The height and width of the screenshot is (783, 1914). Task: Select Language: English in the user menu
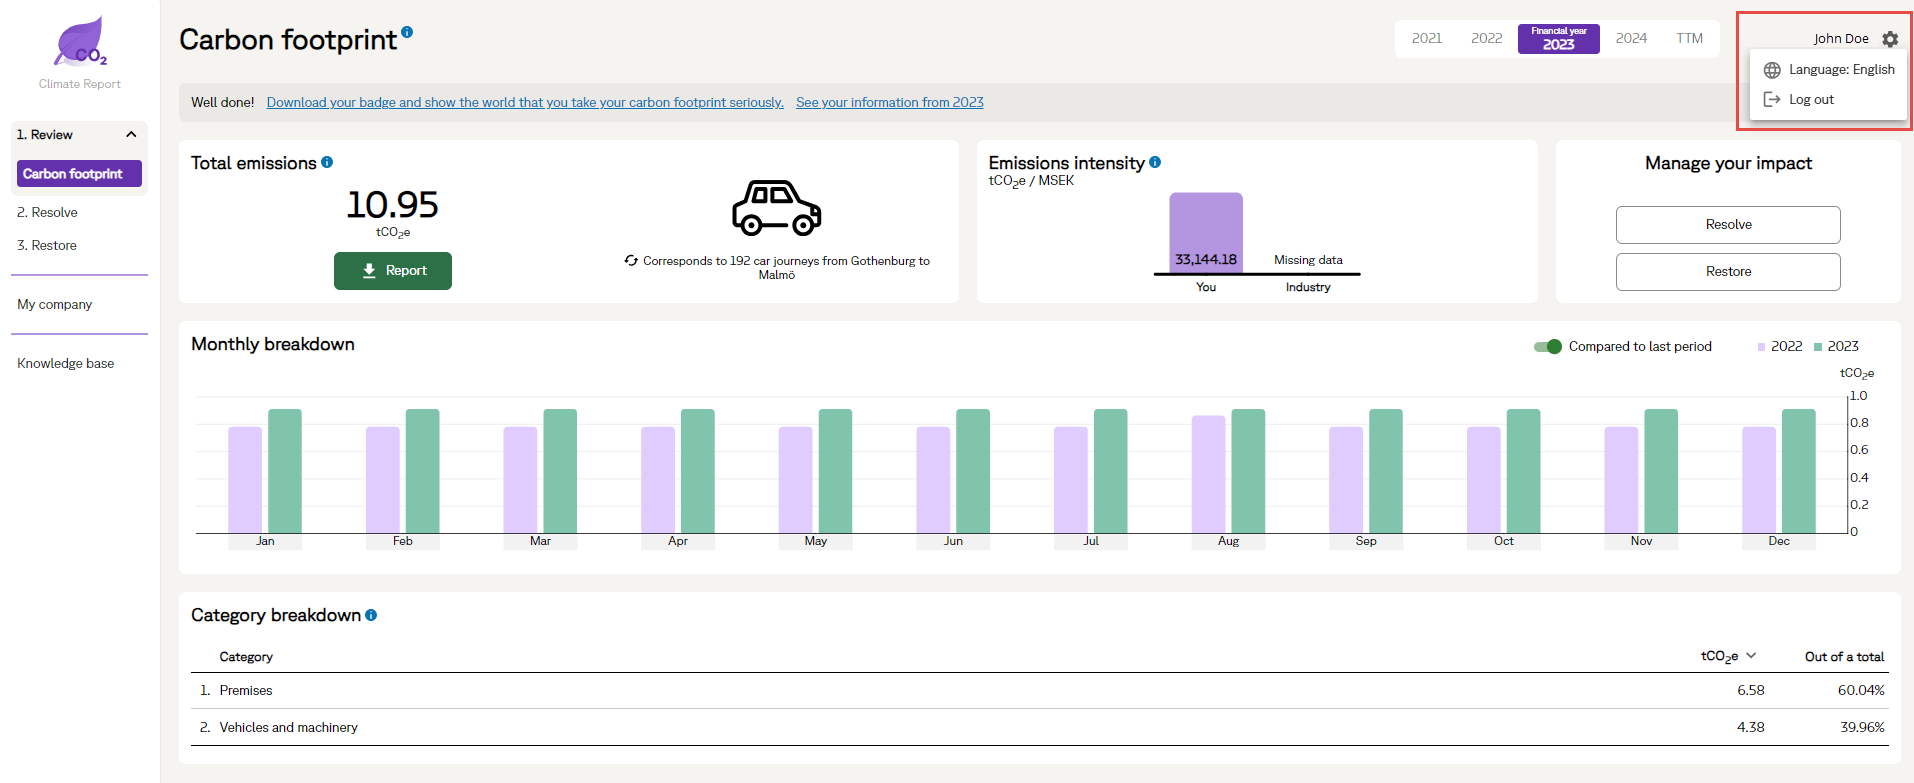click(x=1829, y=70)
